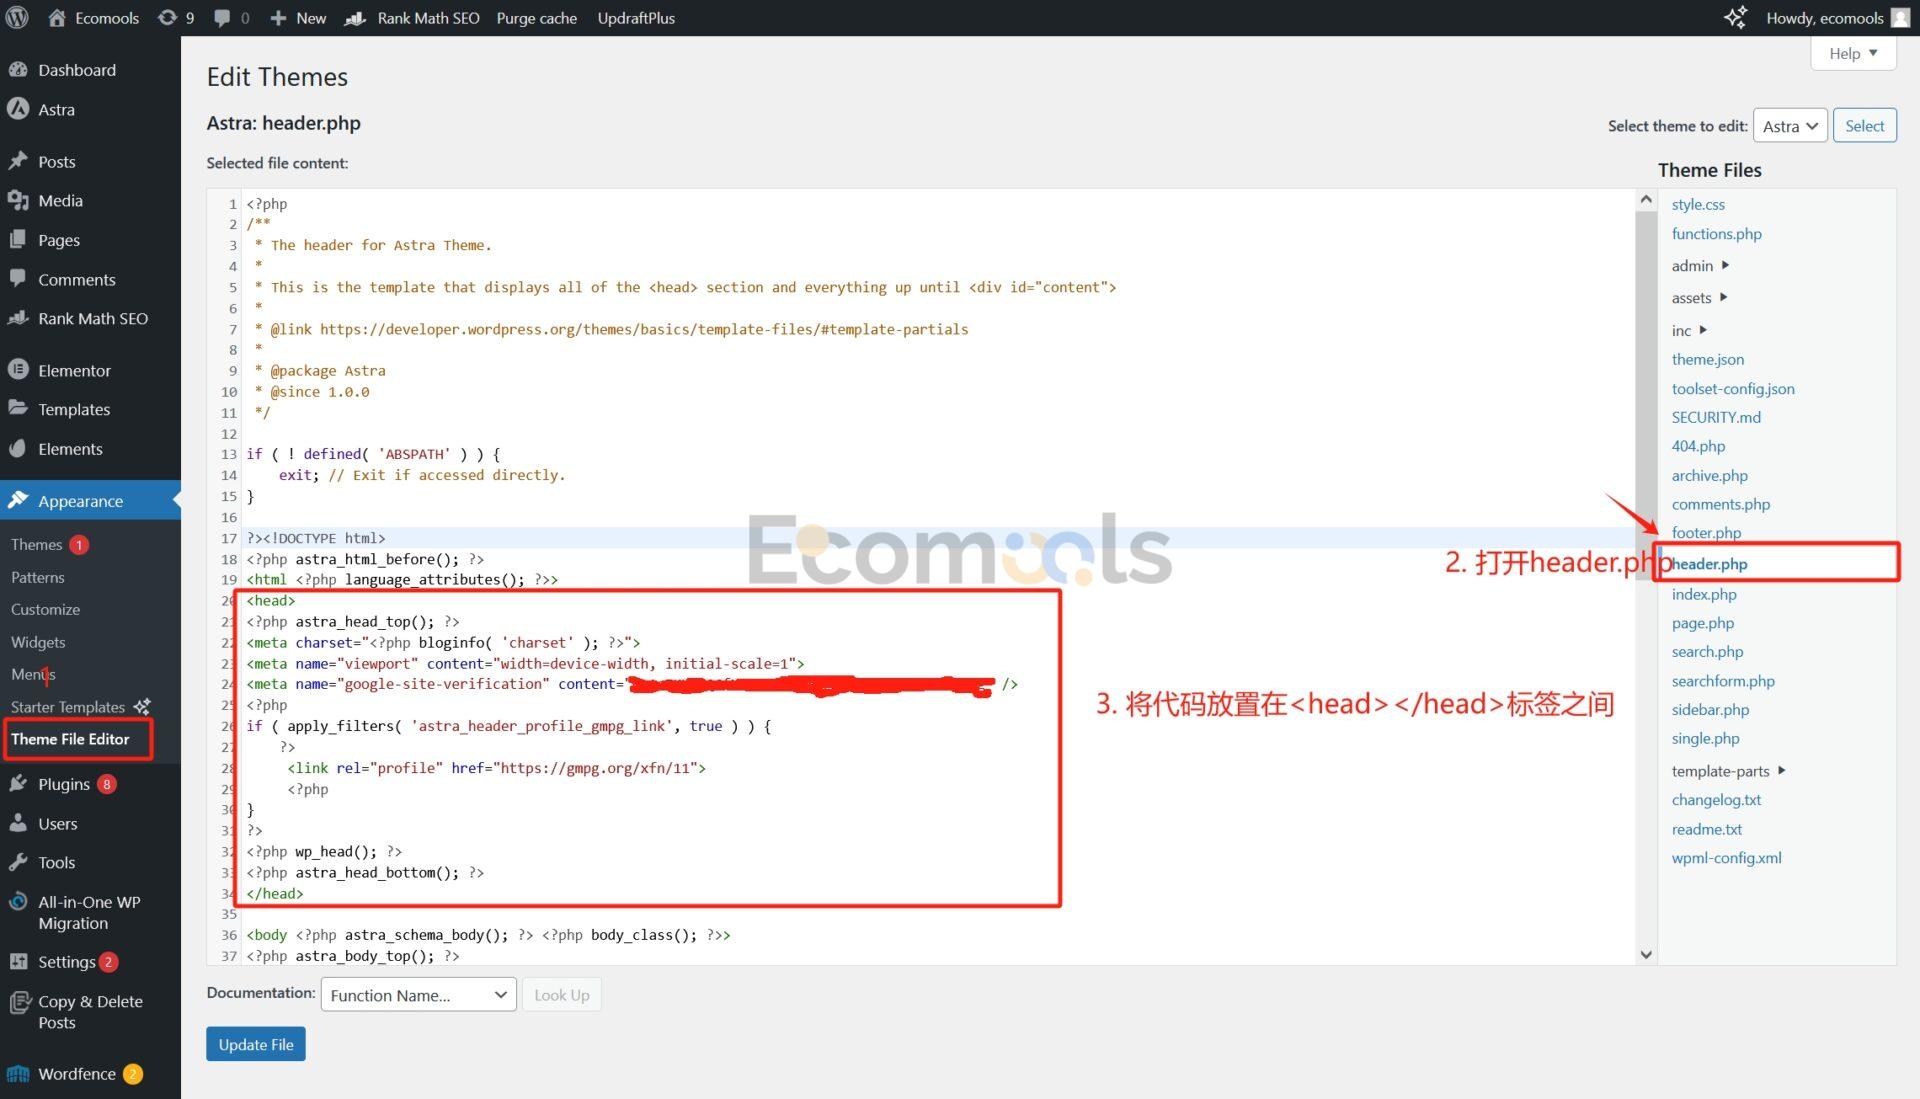Click the sparkle icon beside Howdy
The width and height of the screenshot is (1920, 1099).
pyautogui.click(x=1735, y=18)
